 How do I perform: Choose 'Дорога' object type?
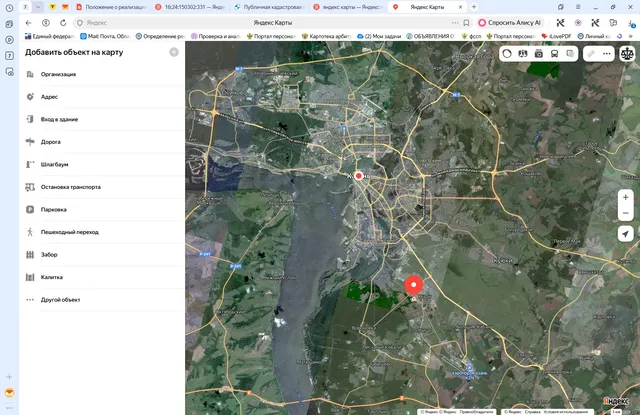102,142
